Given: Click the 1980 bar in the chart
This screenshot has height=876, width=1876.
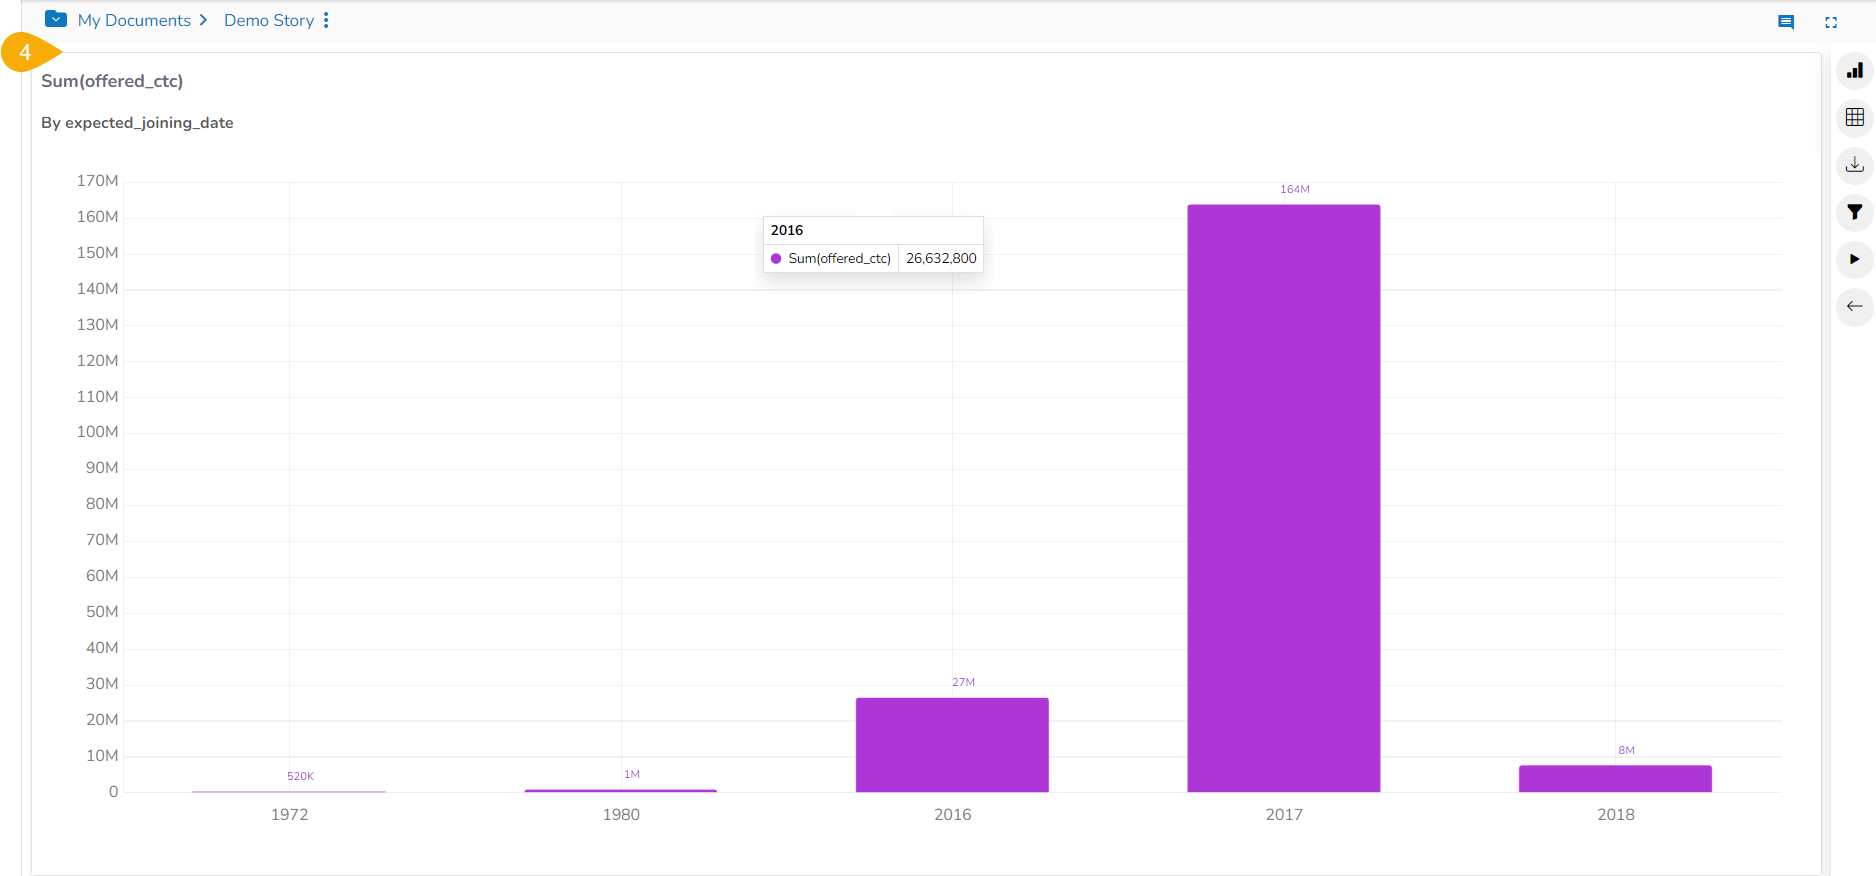Looking at the screenshot, I should click(x=620, y=790).
